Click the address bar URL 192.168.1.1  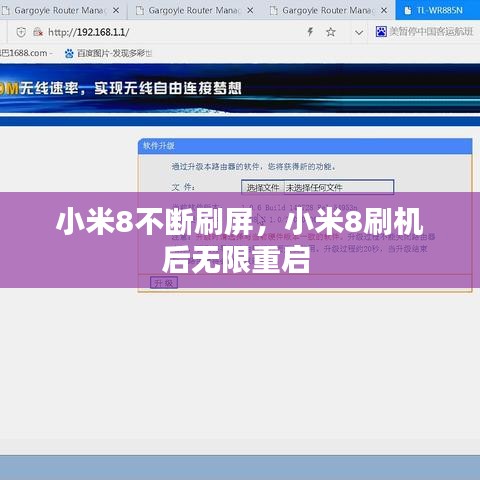[89, 32]
